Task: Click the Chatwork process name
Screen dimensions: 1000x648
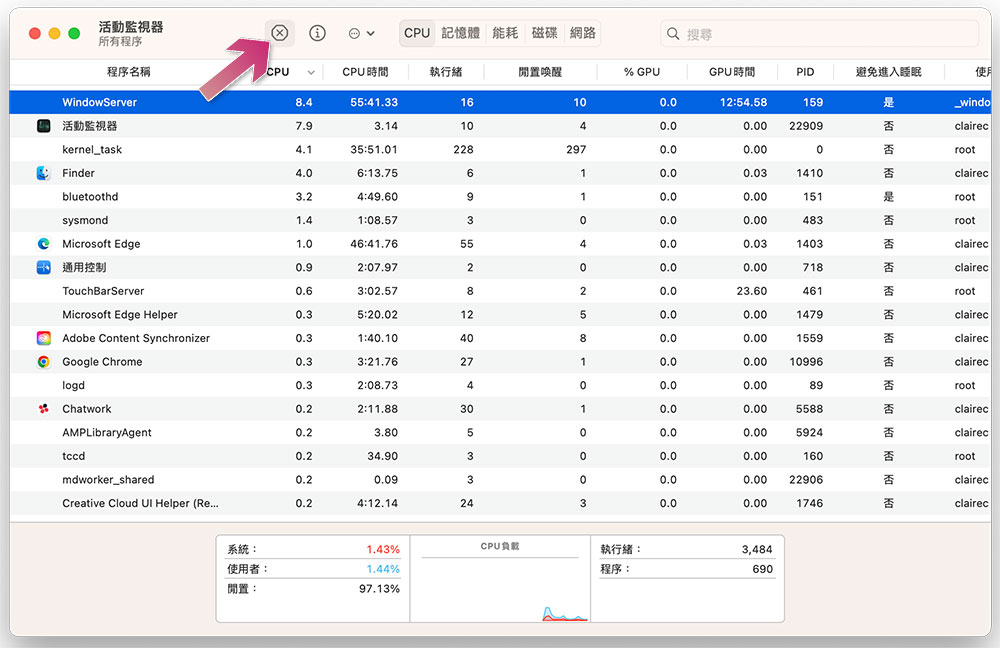Action: [x=87, y=409]
